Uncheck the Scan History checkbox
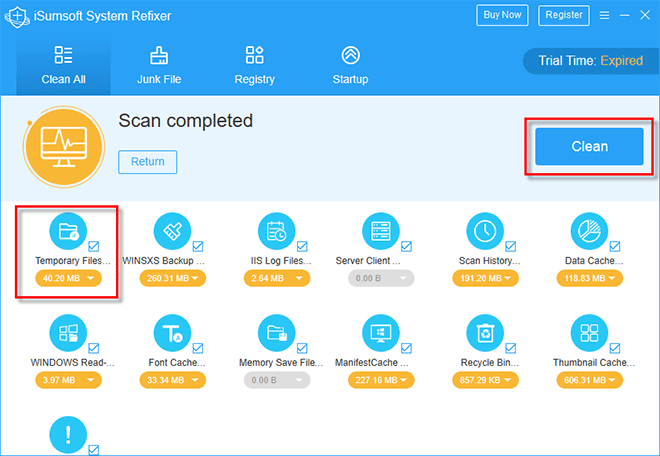Screen dimensions: 660x456 pos(511,246)
